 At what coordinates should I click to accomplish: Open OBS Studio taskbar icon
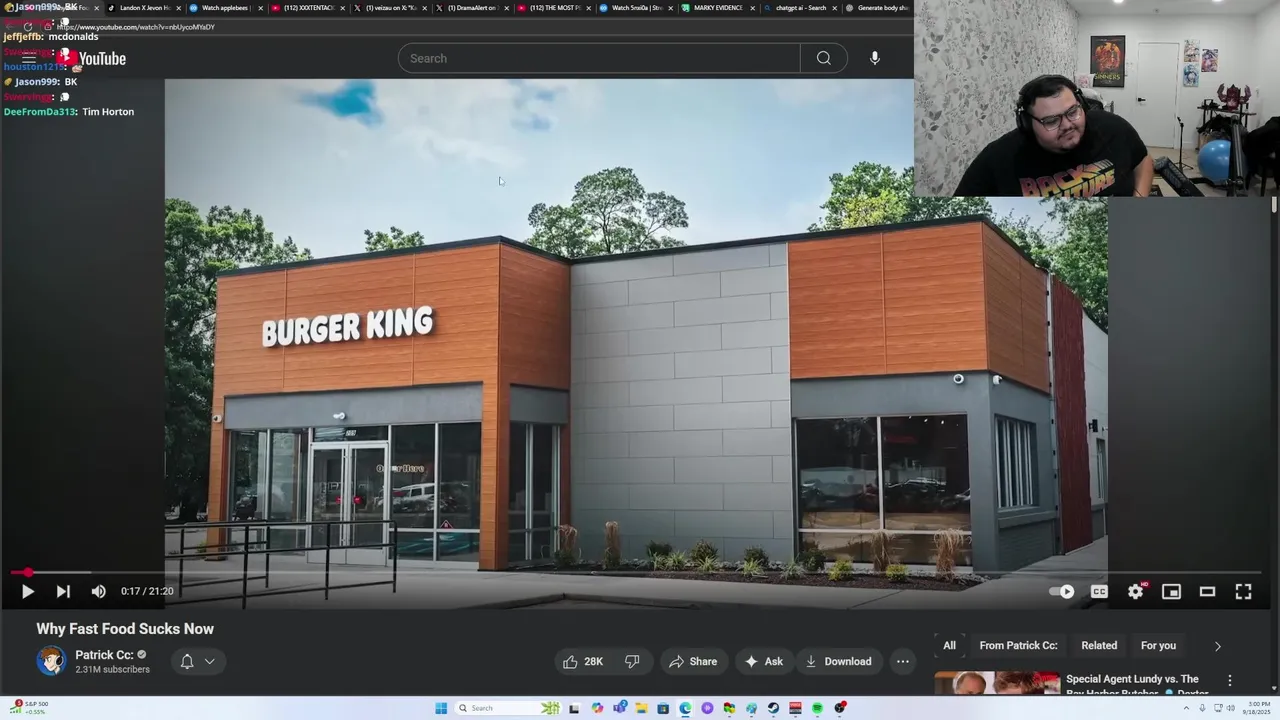[x=840, y=708]
